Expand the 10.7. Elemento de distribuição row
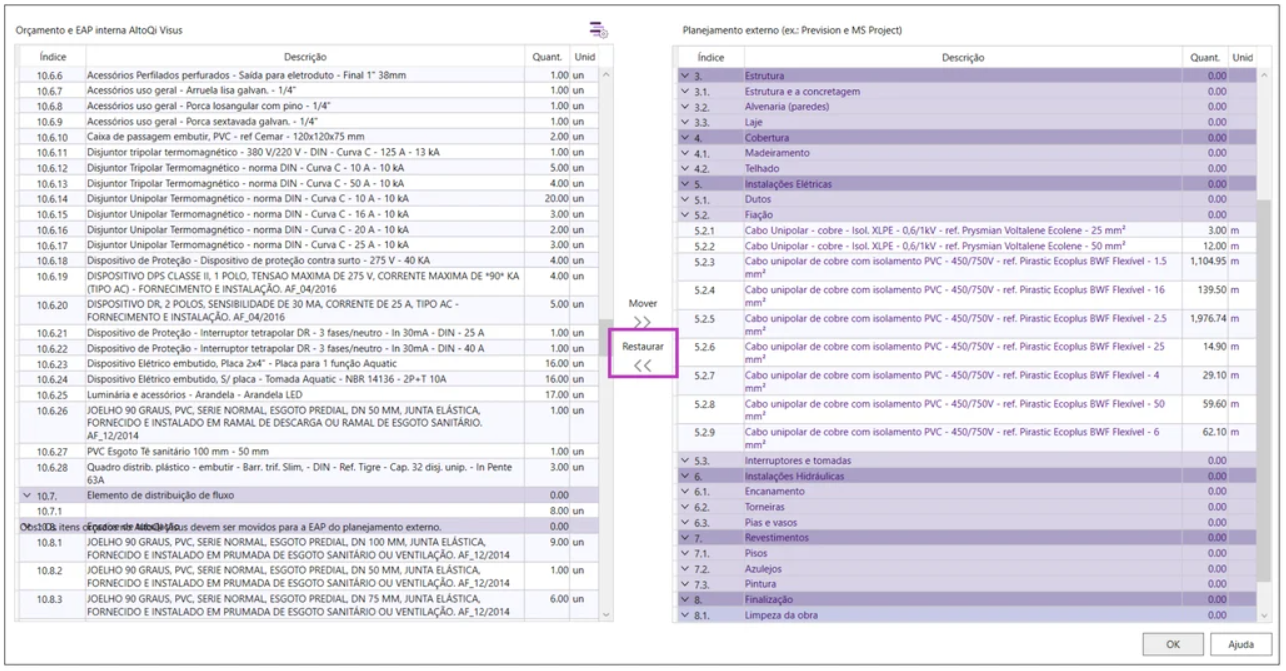Image resolution: width=1286 pixels, height=671 pixels. coord(26,494)
